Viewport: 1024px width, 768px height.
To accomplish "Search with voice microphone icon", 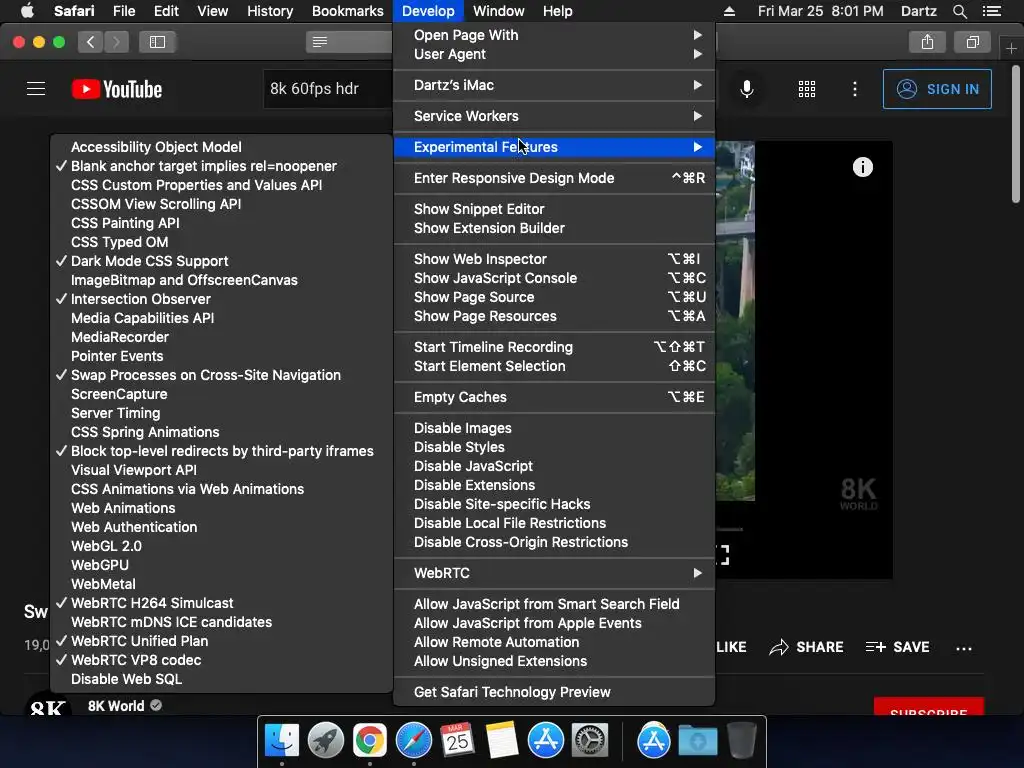I will (x=746, y=89).
